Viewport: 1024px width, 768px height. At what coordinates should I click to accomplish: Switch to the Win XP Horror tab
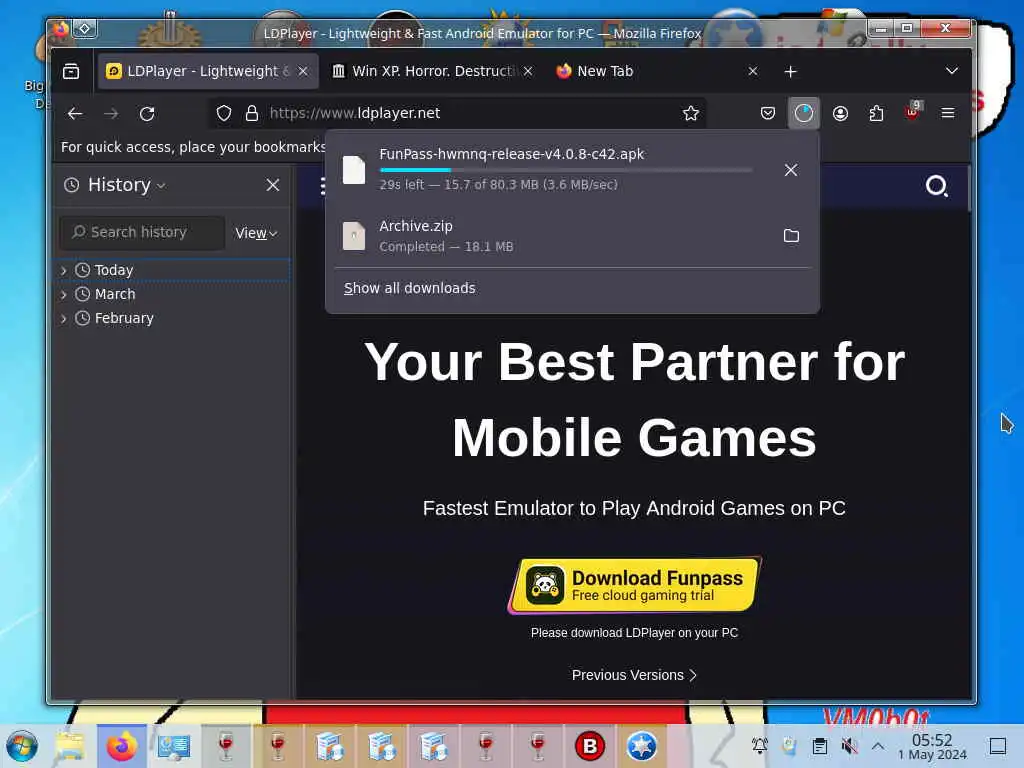(431, 71)
